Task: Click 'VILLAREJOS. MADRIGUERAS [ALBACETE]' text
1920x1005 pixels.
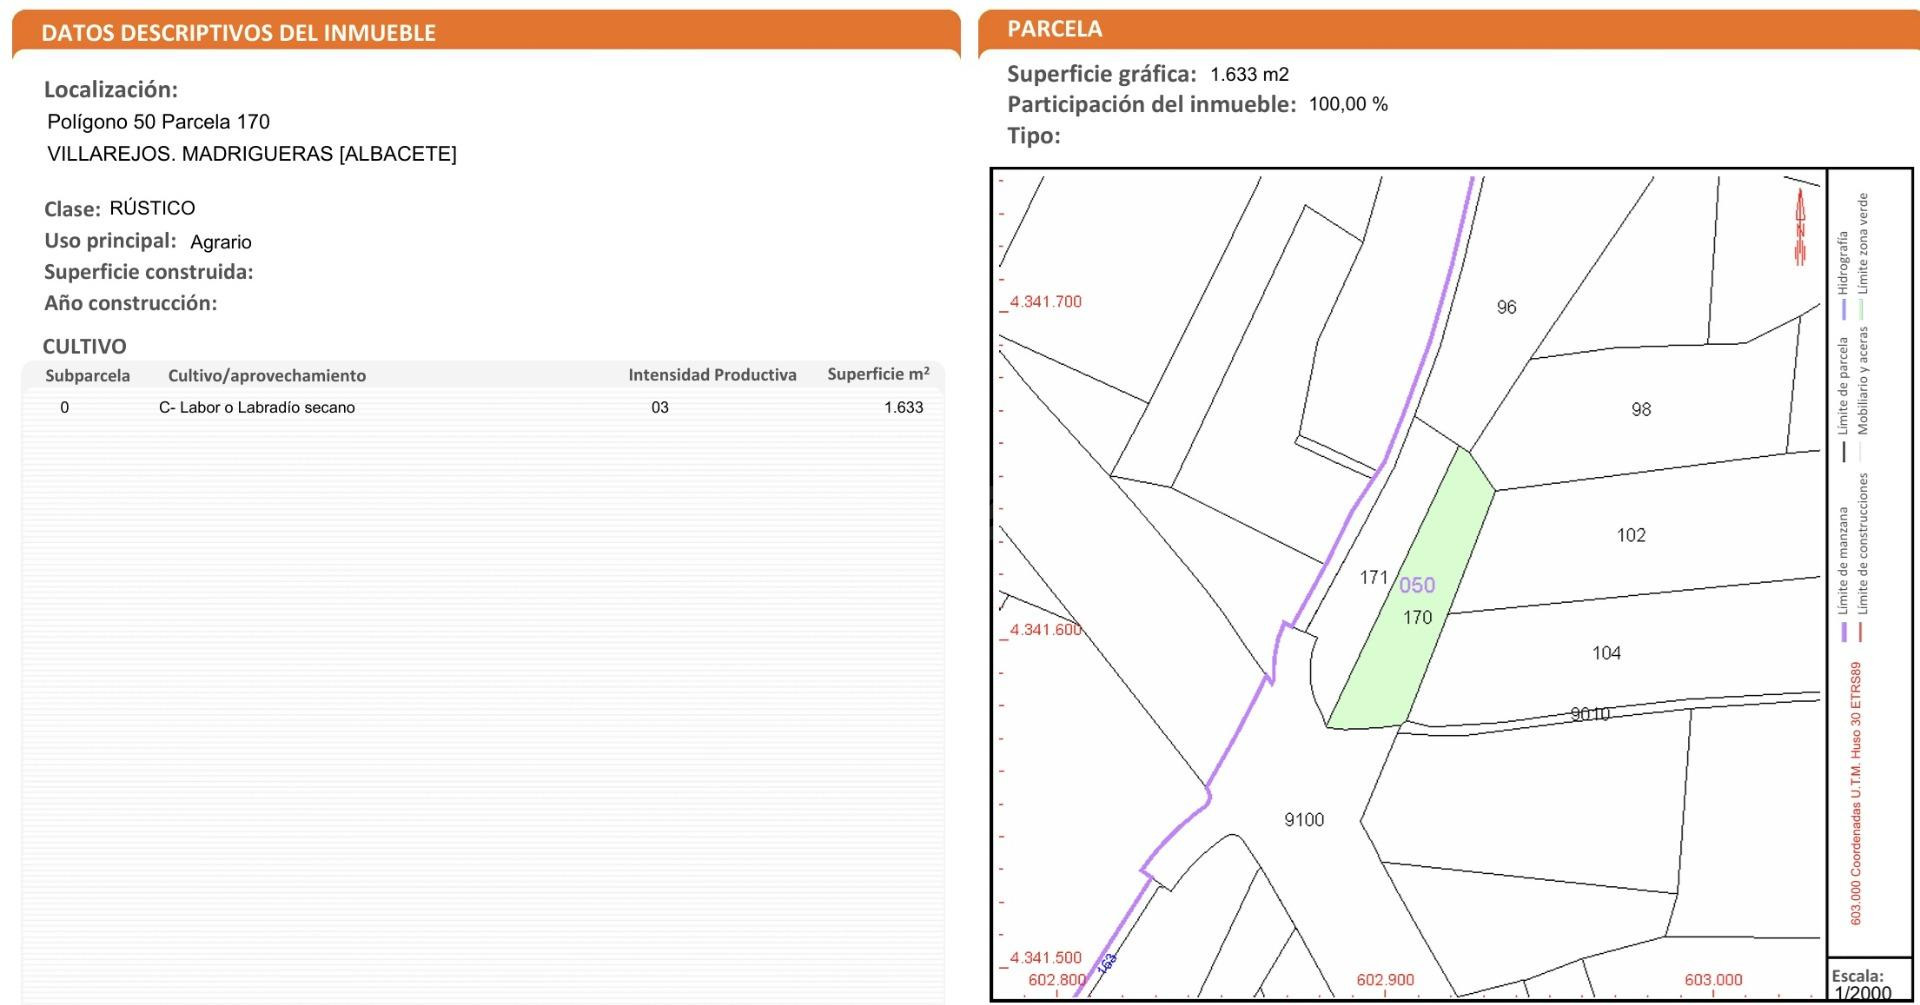Action: tap(252, 154)
